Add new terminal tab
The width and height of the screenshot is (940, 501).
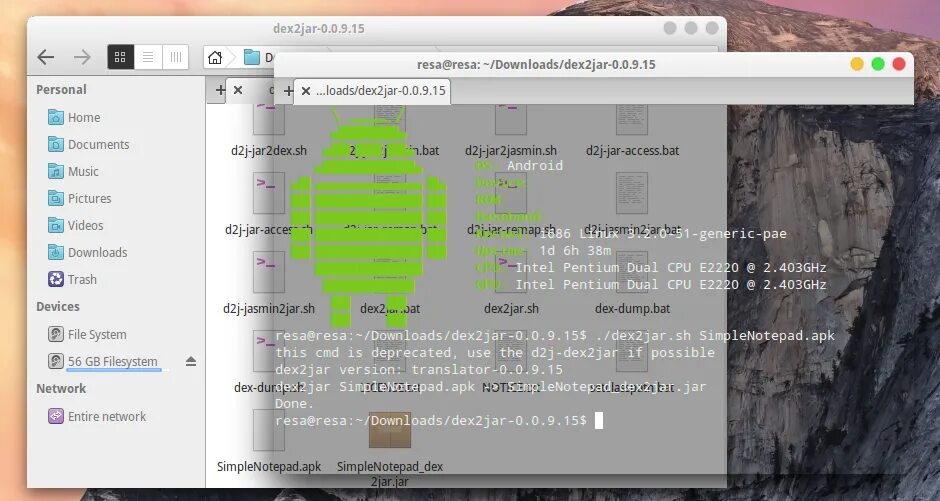pos(288,91)
